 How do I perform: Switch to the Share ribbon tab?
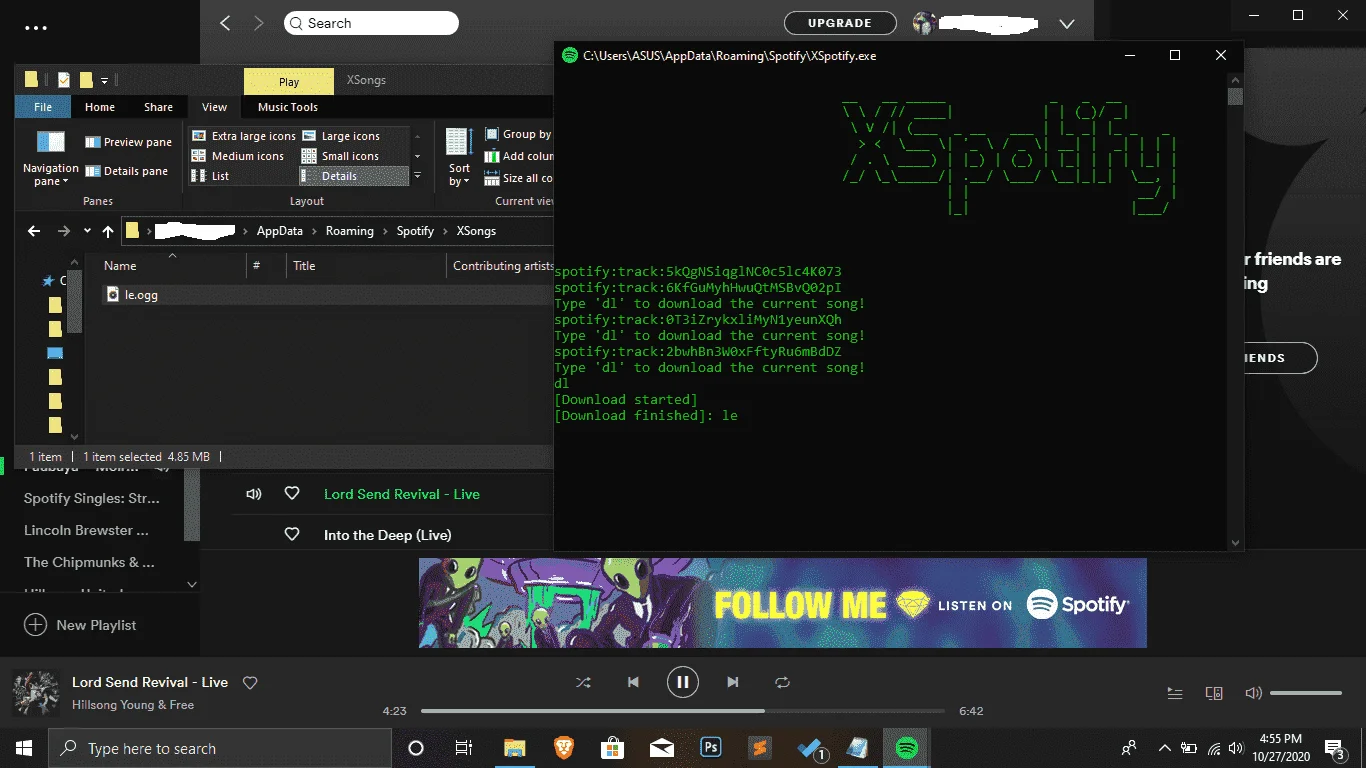pos(158,107)
